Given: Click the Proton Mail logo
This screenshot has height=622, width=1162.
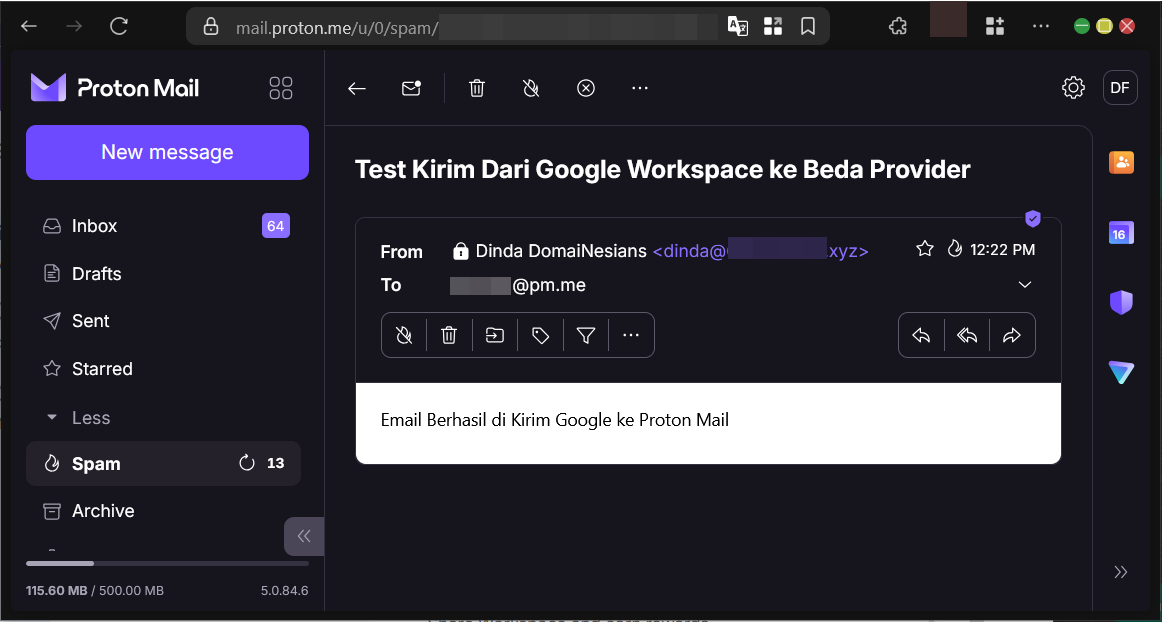Looking at the screenshot, I should click(115, 88).
